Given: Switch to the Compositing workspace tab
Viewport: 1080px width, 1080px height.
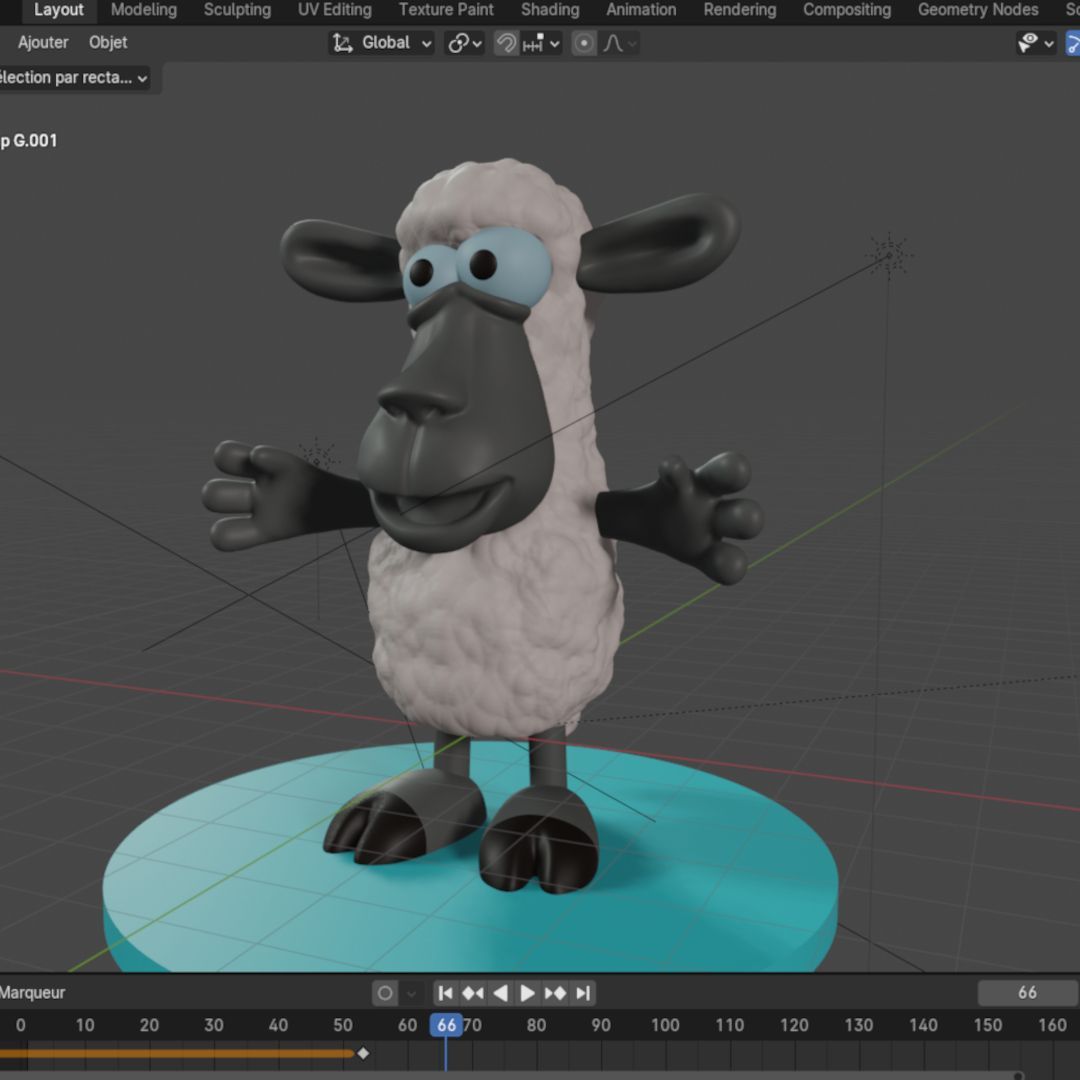Looking at the screenshot, I should 847,10.
